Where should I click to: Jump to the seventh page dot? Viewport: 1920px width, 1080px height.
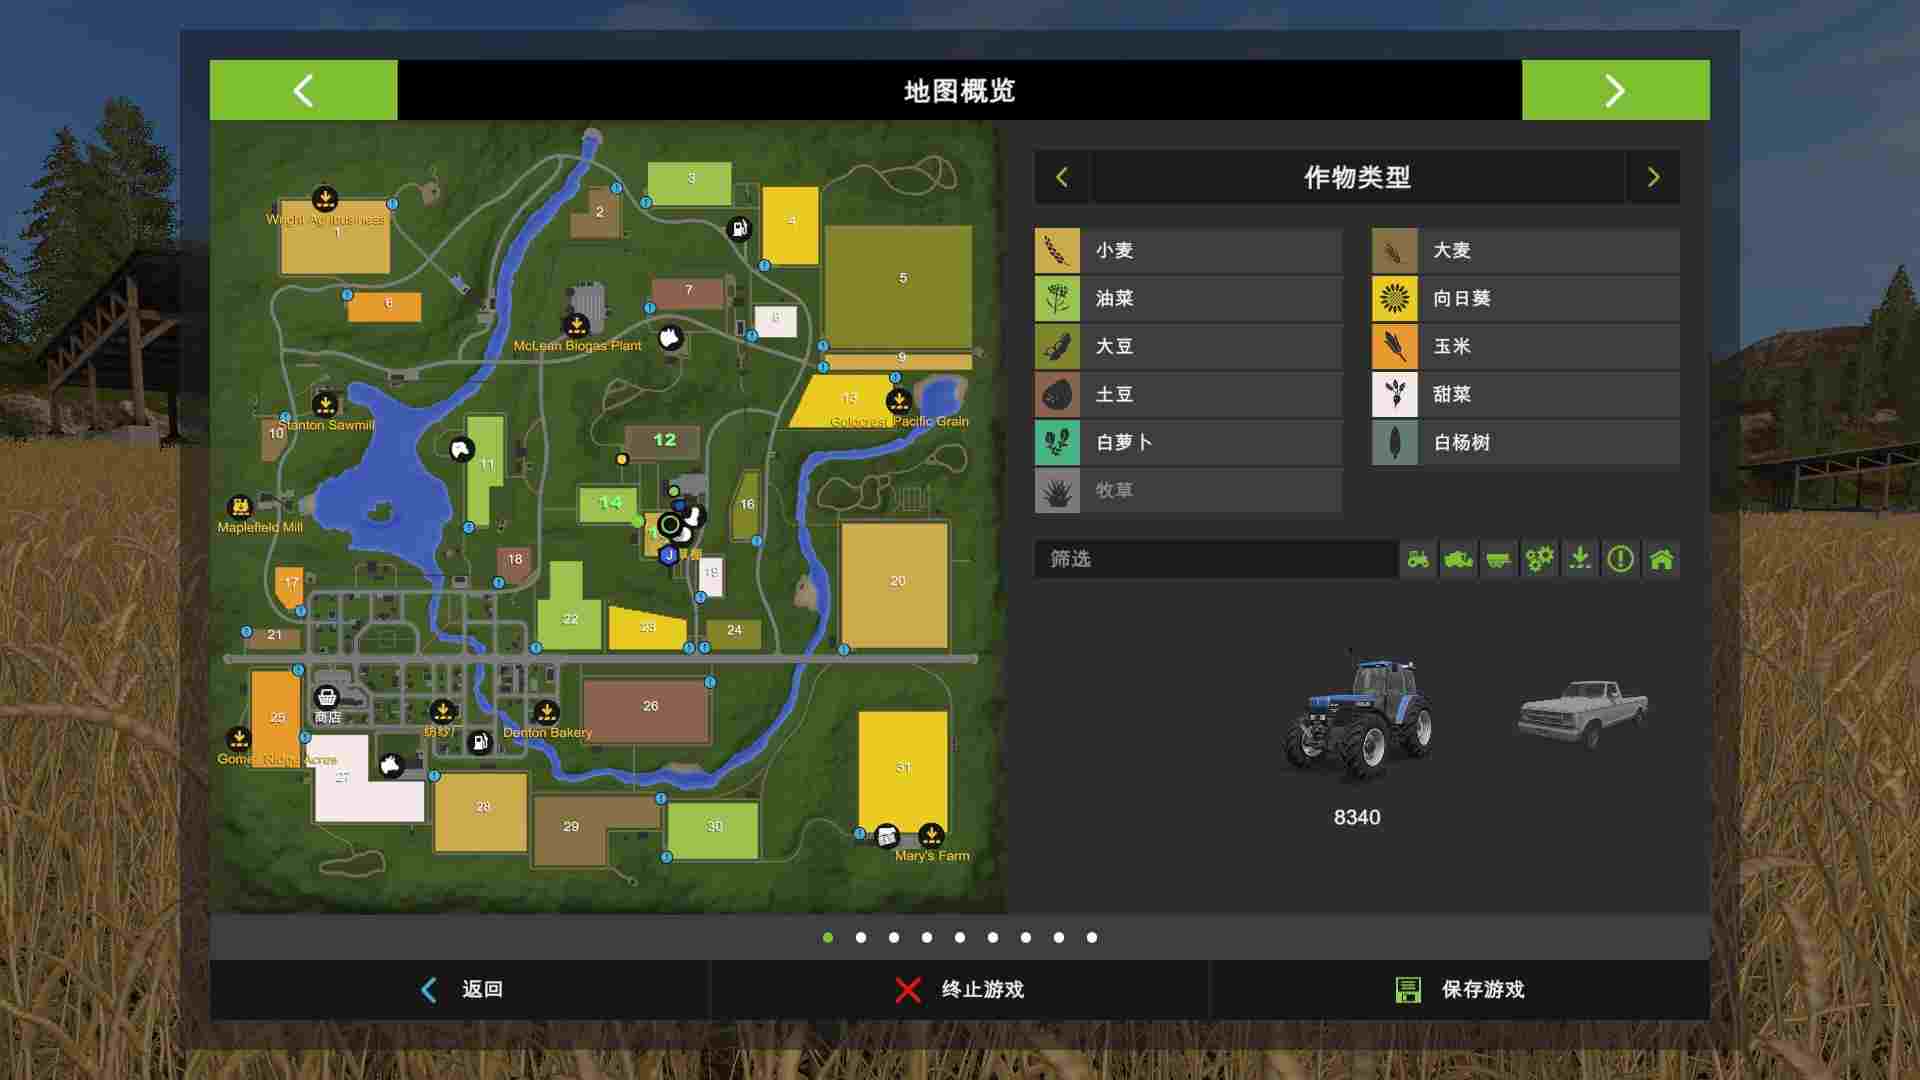(x=1026, y=937)
